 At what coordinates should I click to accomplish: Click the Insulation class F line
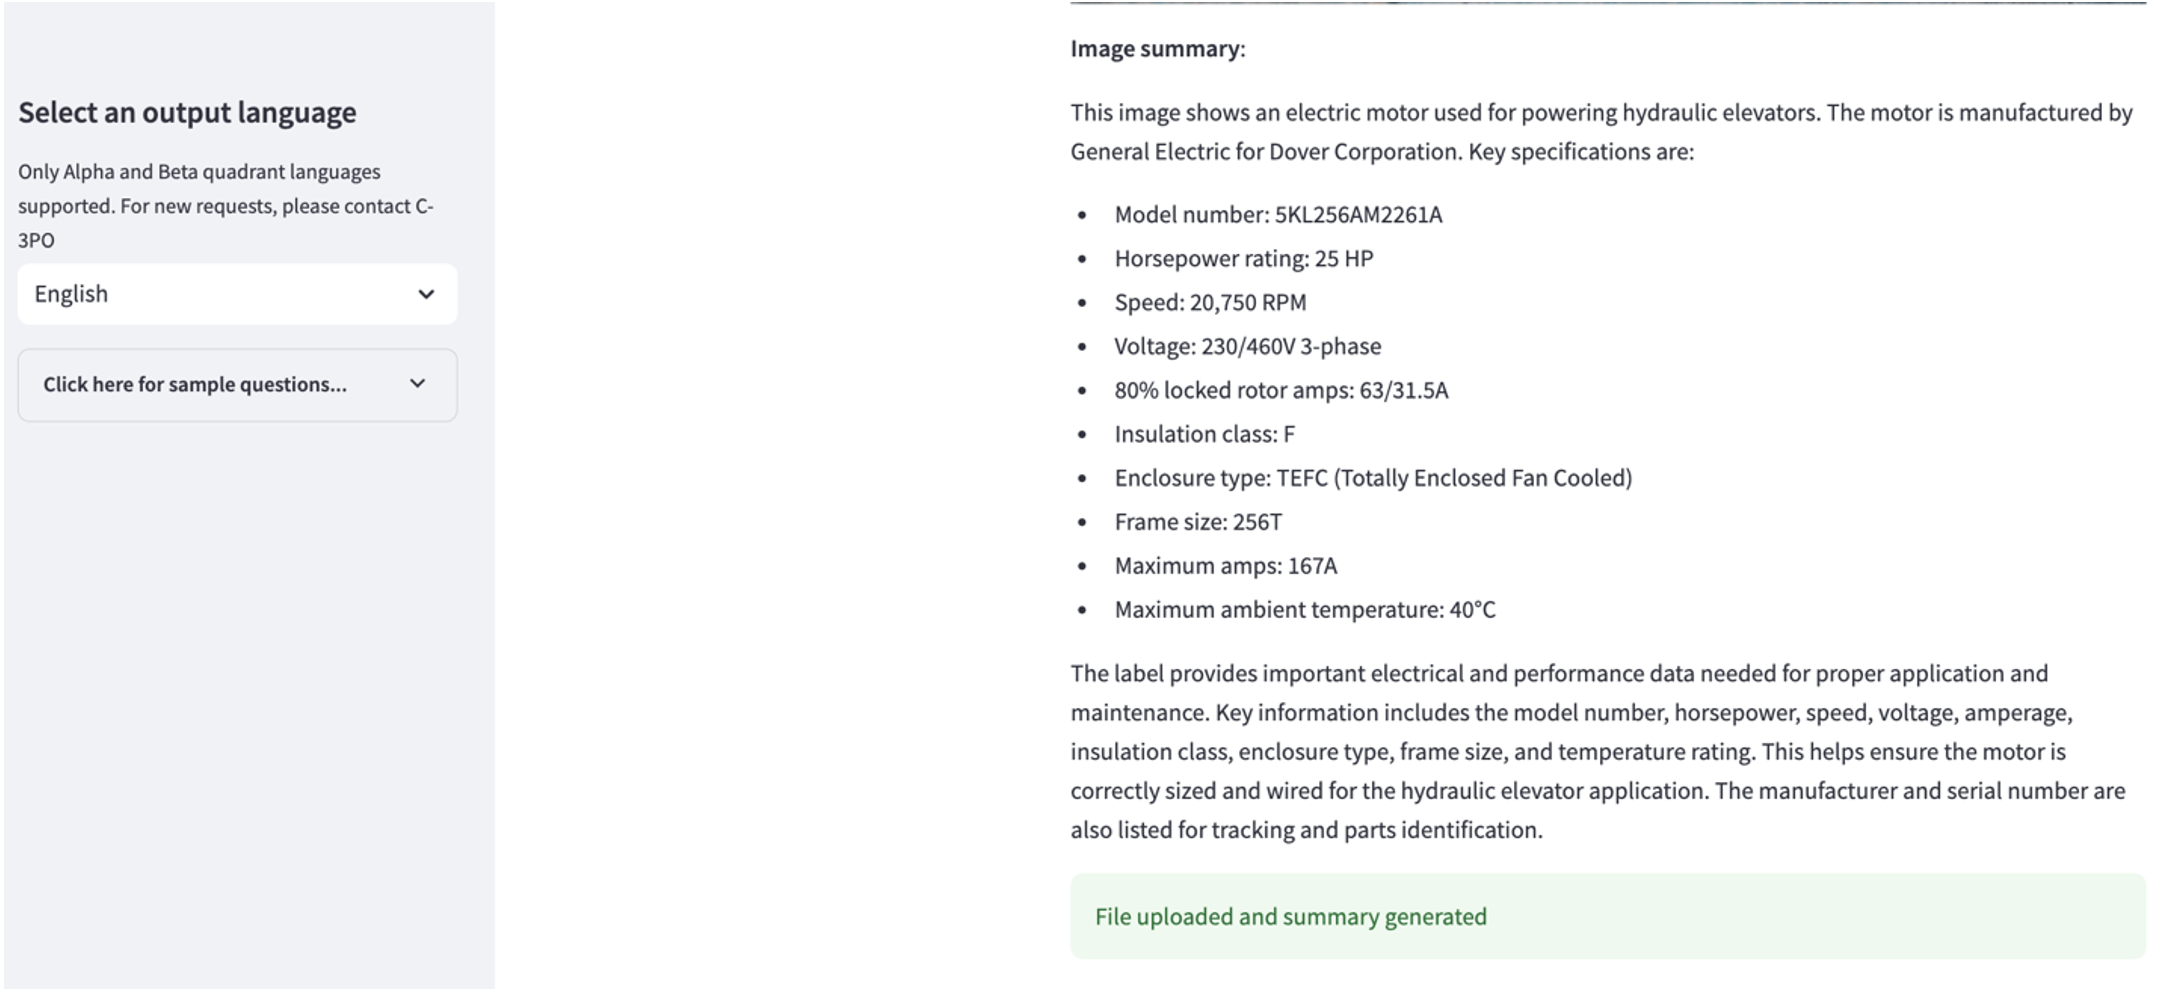(1204, 435)
